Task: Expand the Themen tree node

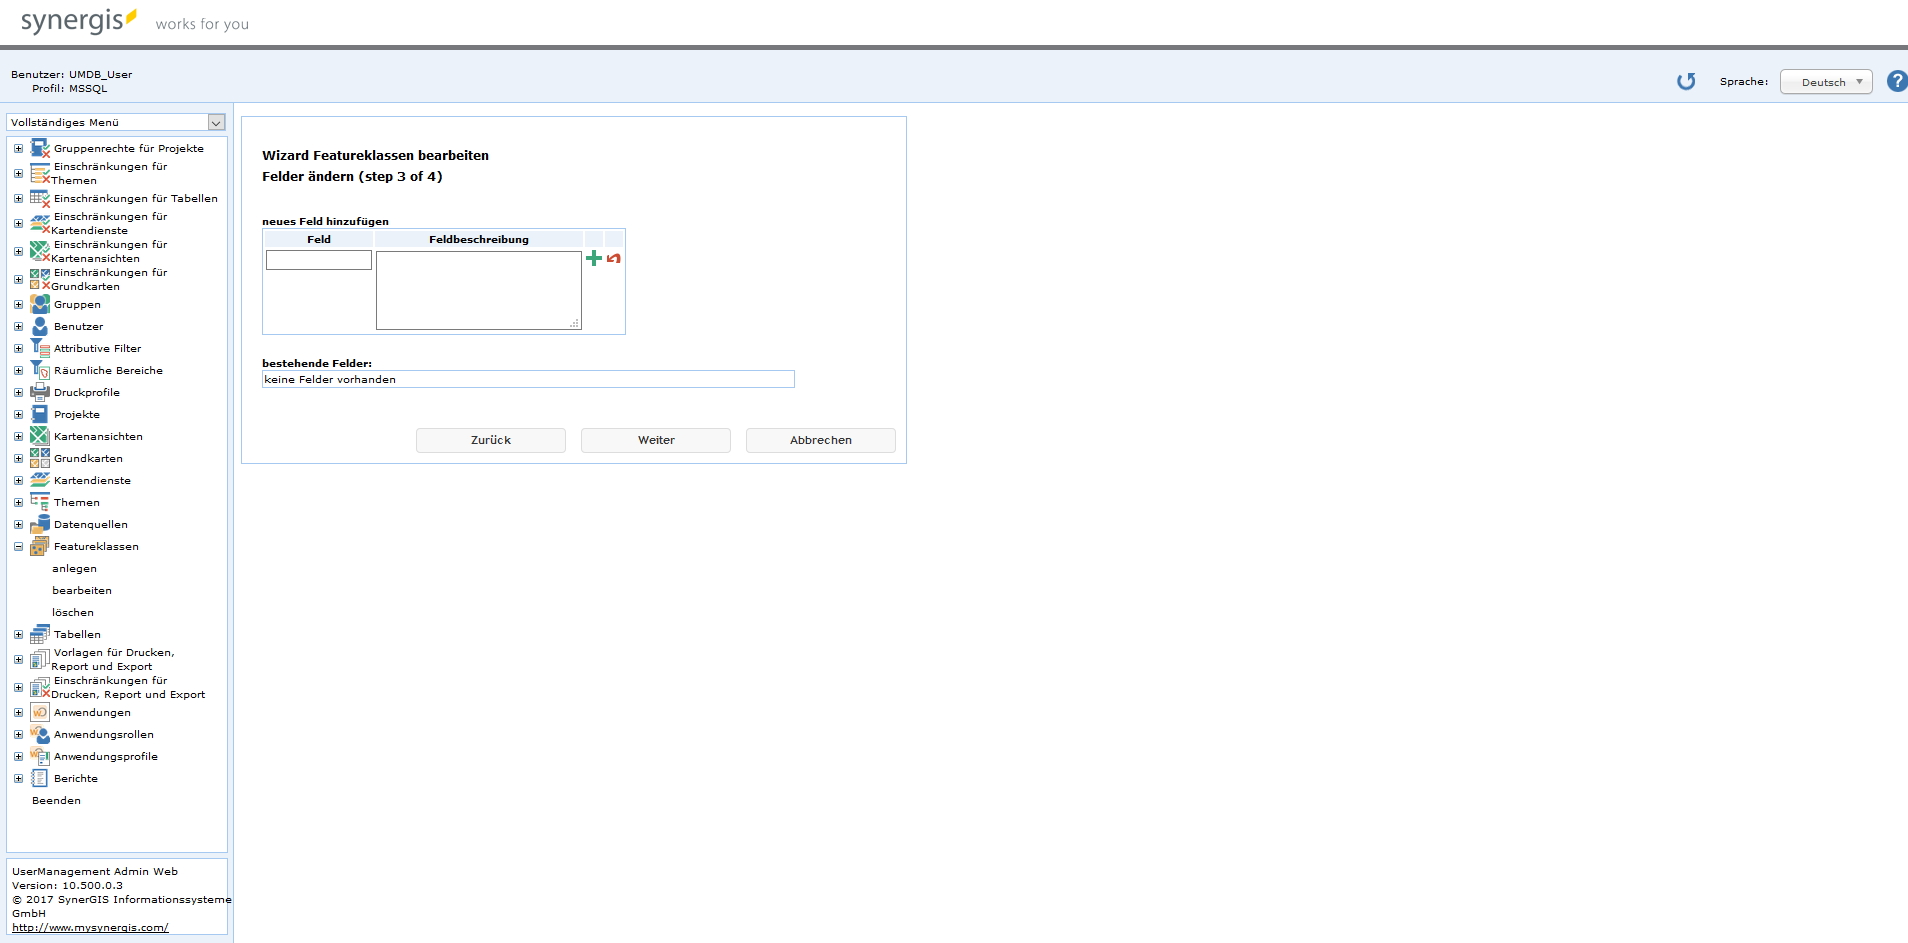Action: (17, 502)
